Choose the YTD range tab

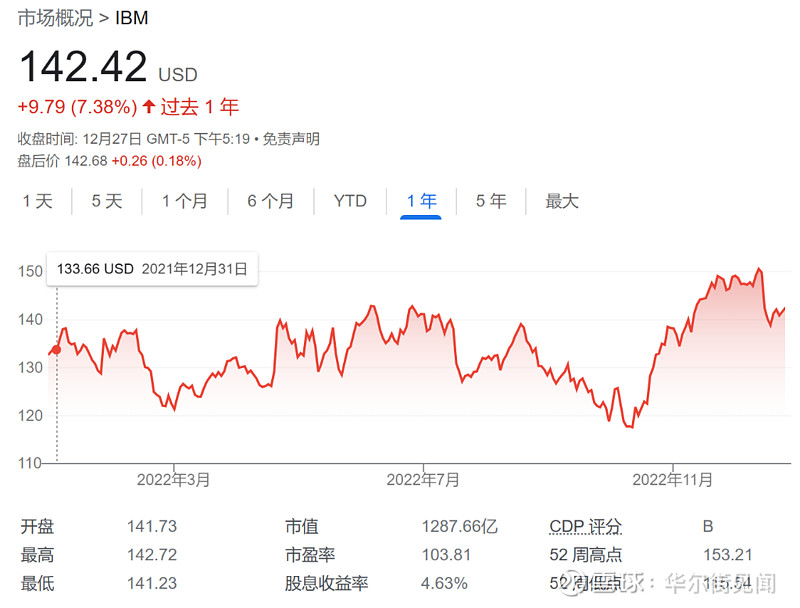[x=350, y=201]
